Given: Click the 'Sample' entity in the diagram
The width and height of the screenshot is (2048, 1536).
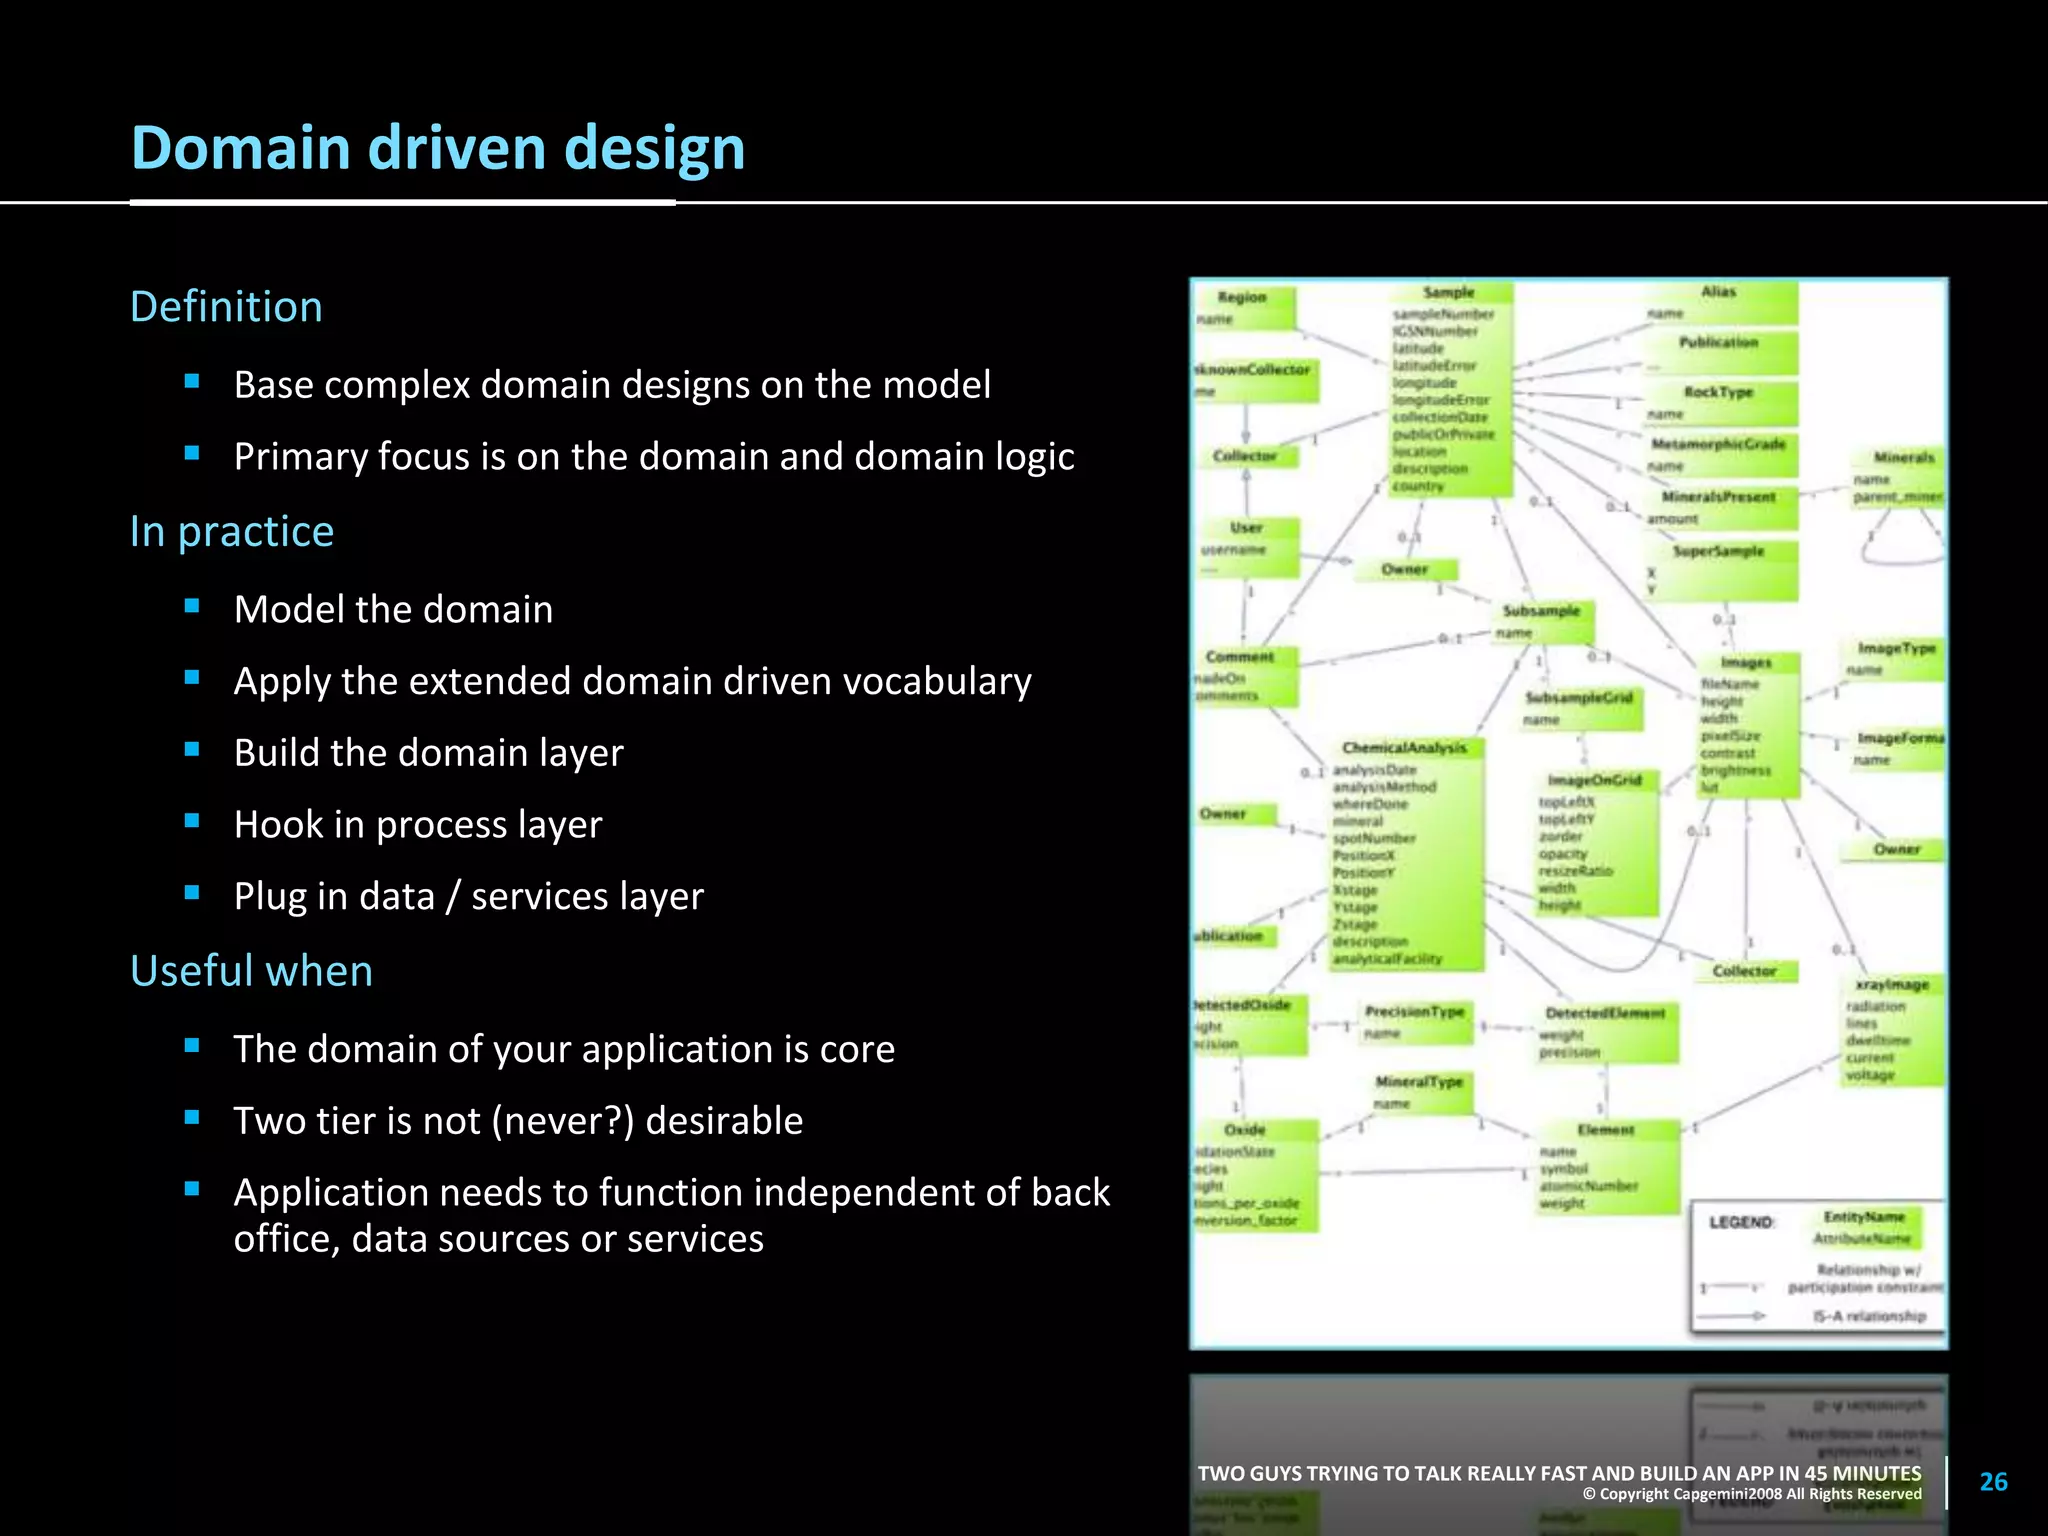Looking at the screenshot, I should pos(1450,390).
